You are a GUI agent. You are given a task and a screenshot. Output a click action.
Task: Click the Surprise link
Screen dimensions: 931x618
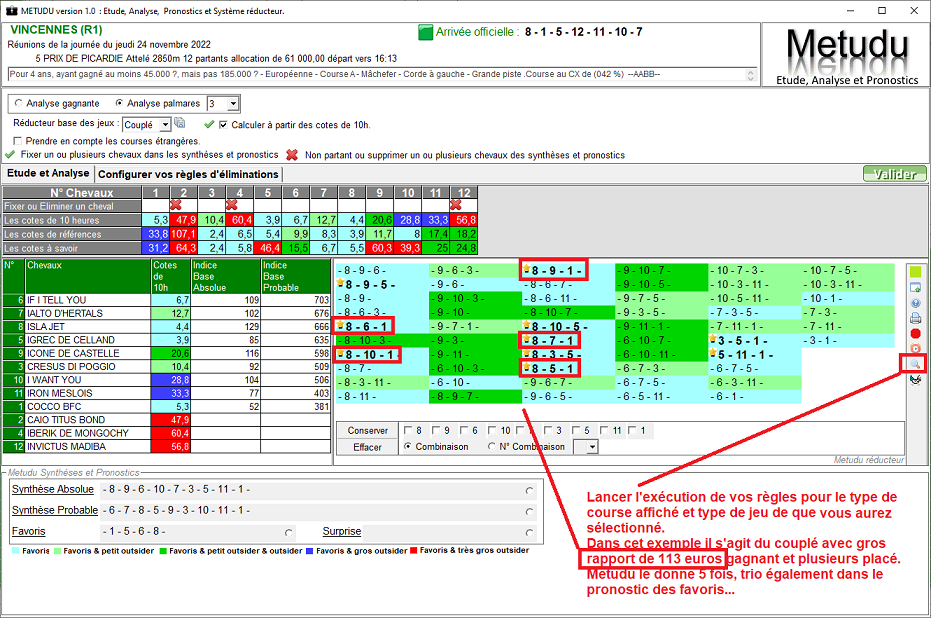point(341,531)
